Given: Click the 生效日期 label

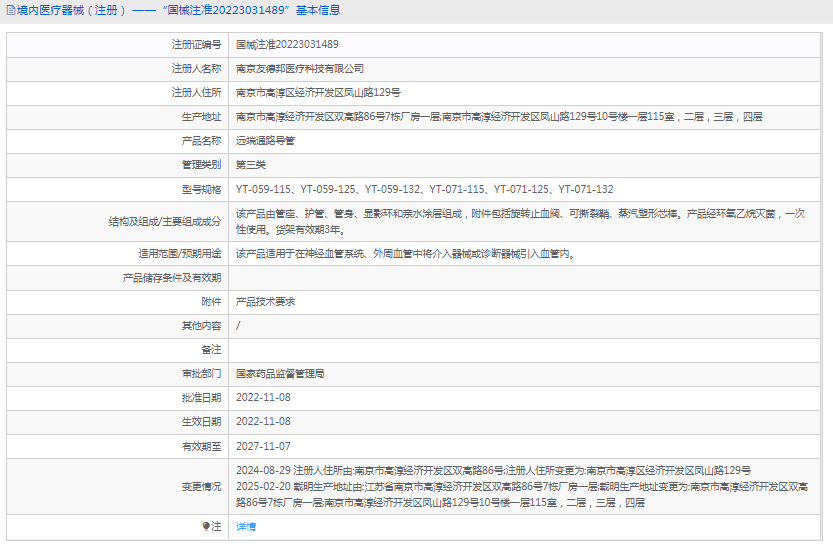Looking at the screenshot, I should click(201, 421).
